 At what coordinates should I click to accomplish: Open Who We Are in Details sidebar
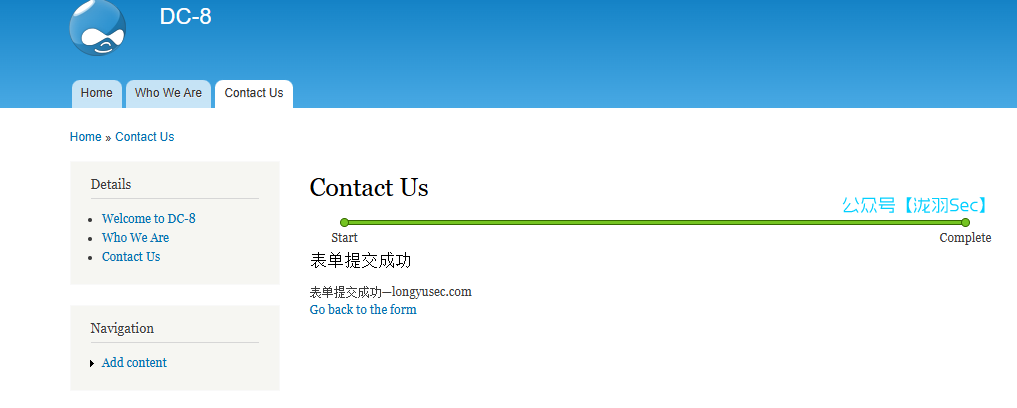click(x=135, y=237)
